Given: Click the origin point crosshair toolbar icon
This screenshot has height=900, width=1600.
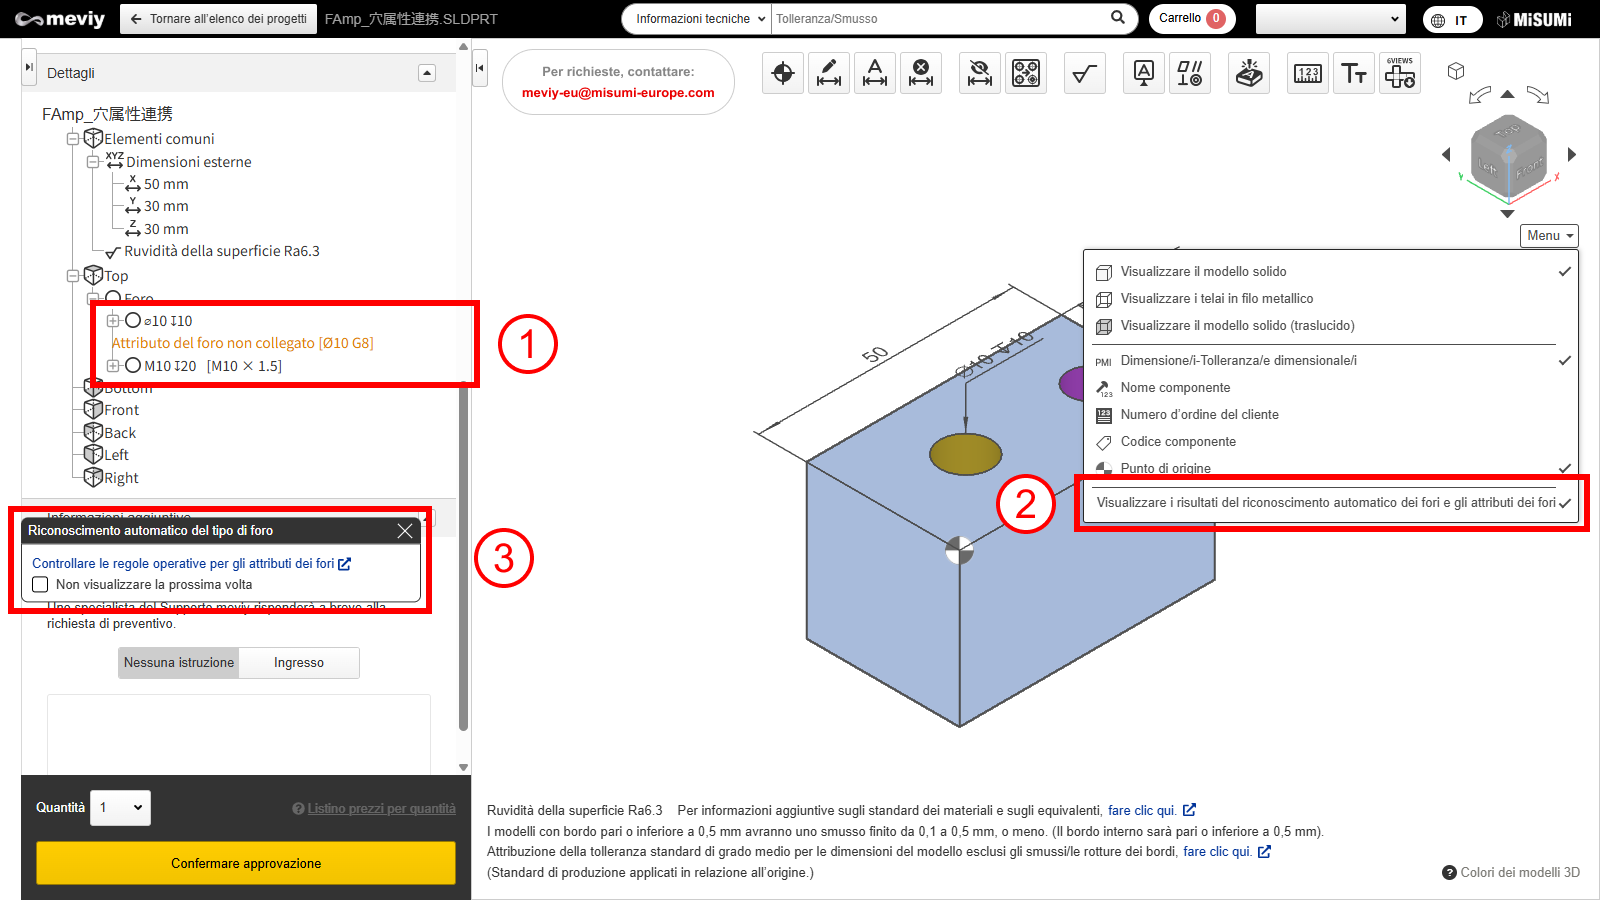Looking at the screenshot, I should [x=783, y=73].
